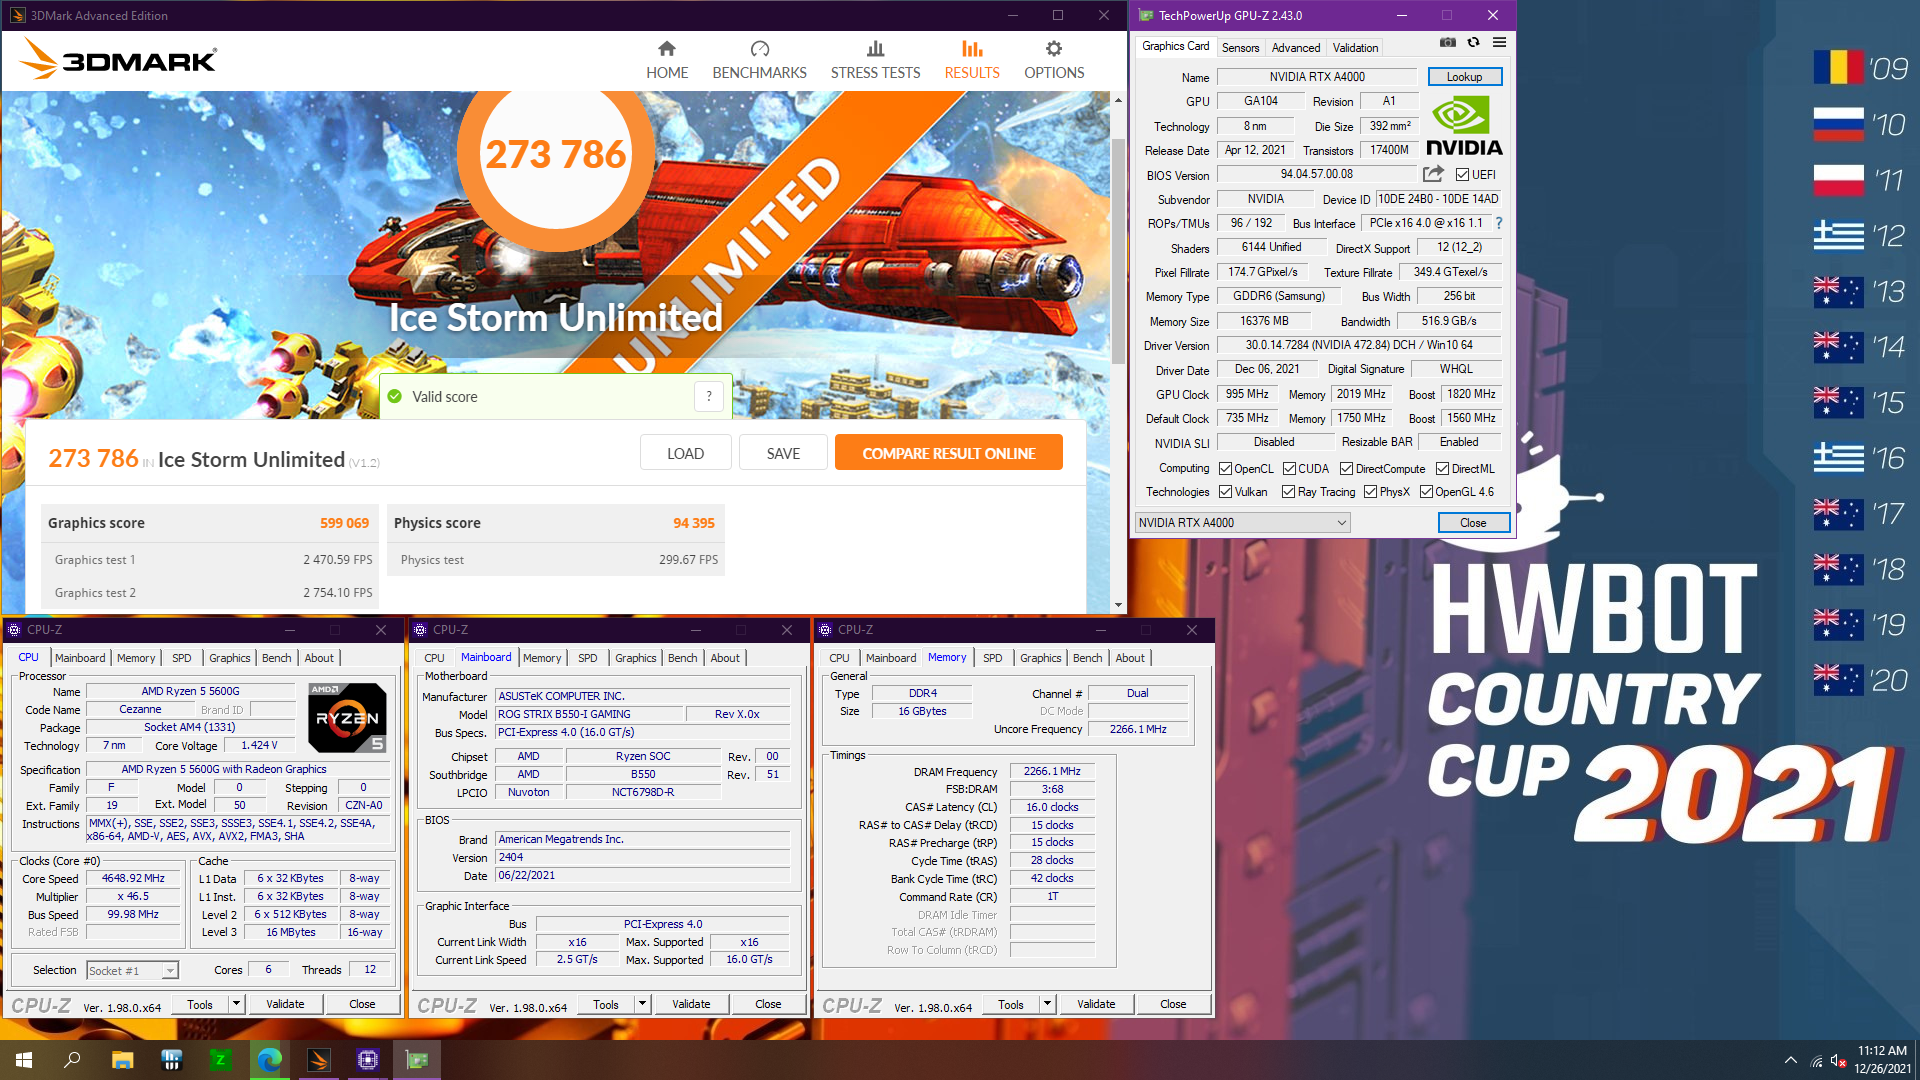The width and height of the screenshot is (1920, 1080).
Task: Toggle the OpenGL 4.6 checkbox
Action: pos(1426,492)
